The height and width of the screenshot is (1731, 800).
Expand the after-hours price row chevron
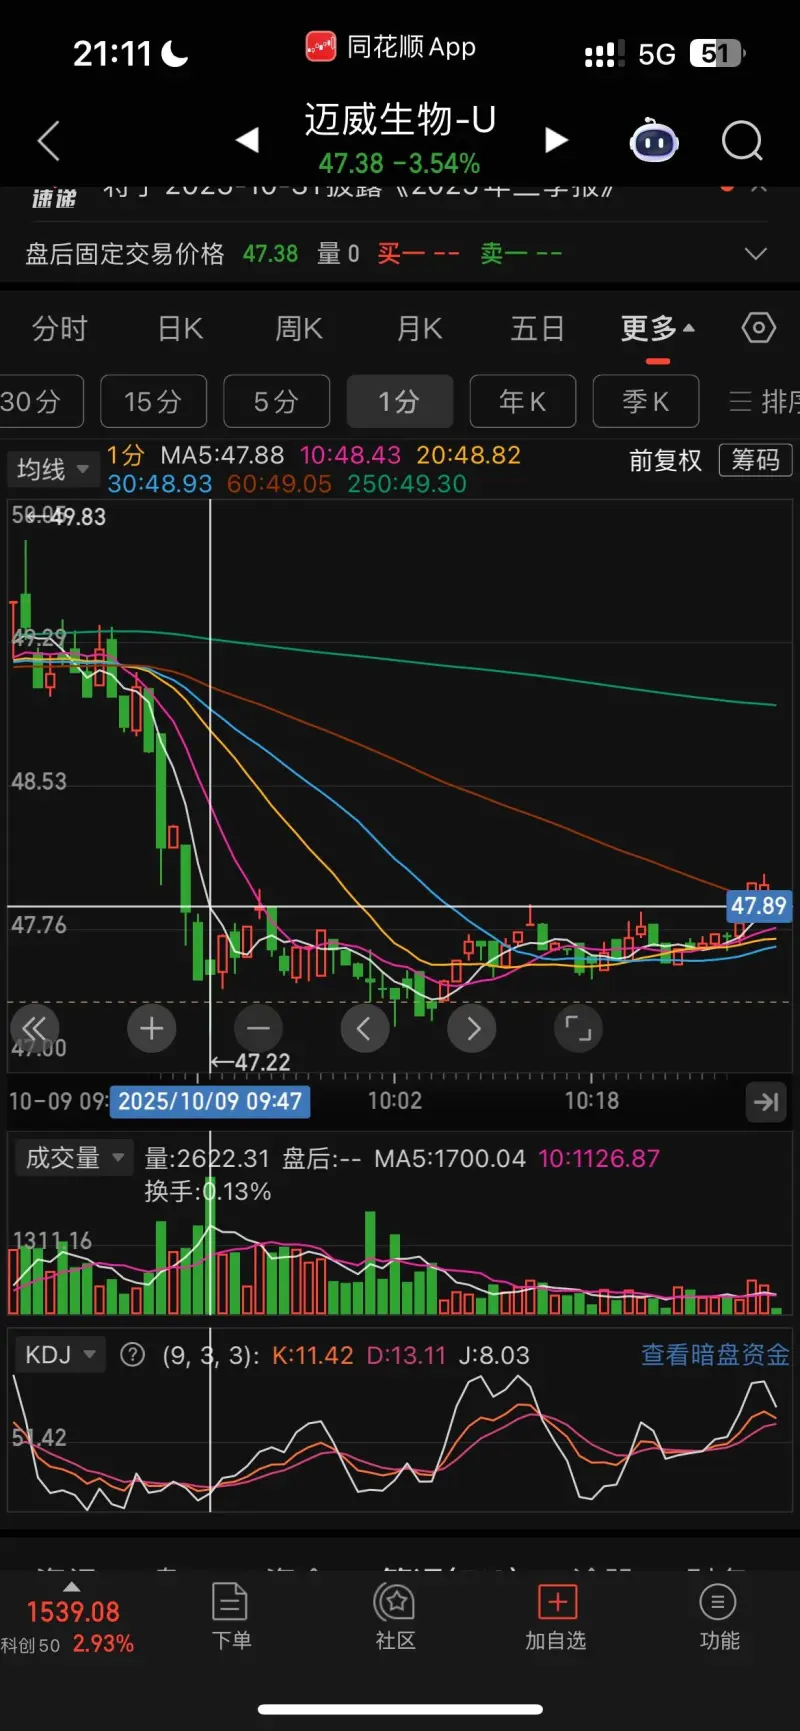coord(756,254)
